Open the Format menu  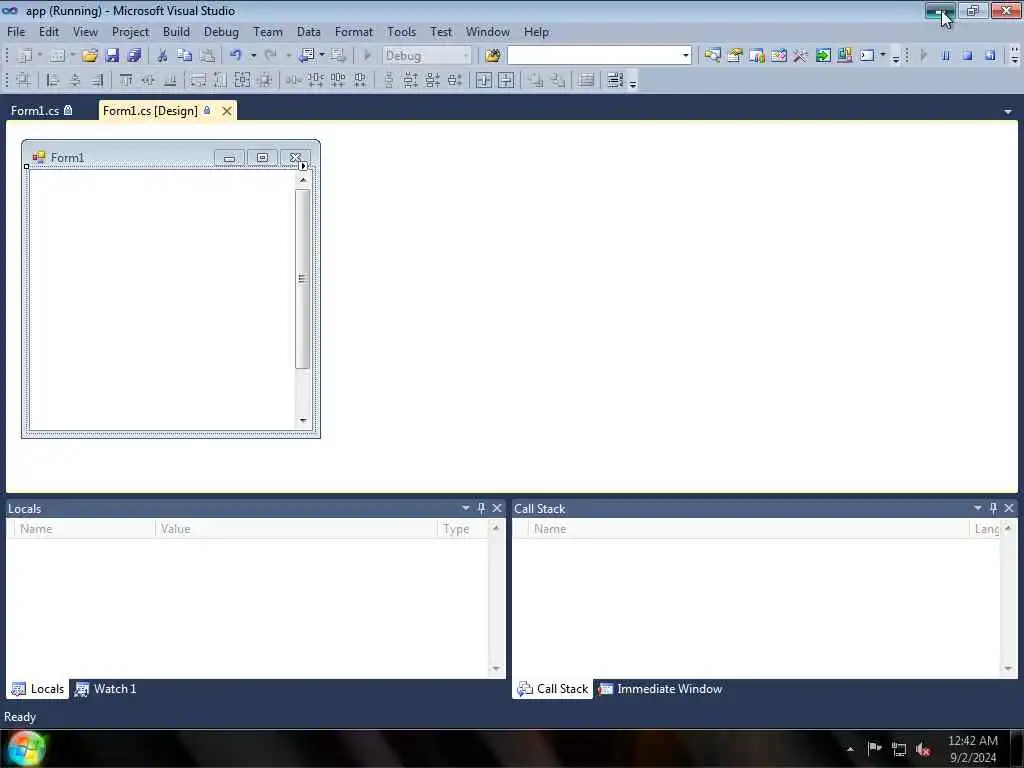click(x=353, y=31)
